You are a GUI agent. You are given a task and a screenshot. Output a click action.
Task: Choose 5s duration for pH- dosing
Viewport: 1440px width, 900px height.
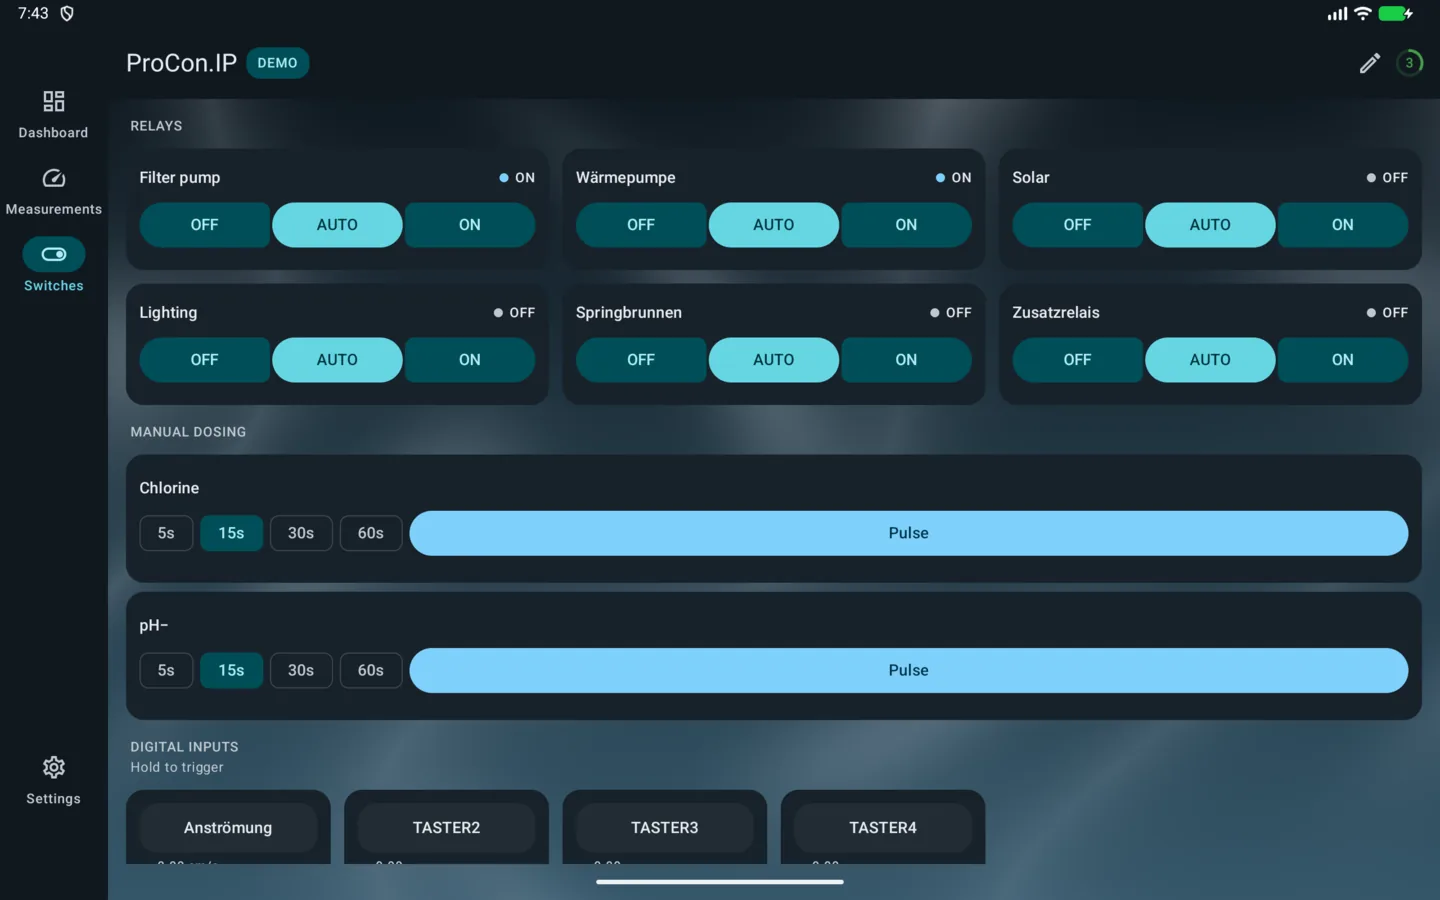tap(166, 670)
